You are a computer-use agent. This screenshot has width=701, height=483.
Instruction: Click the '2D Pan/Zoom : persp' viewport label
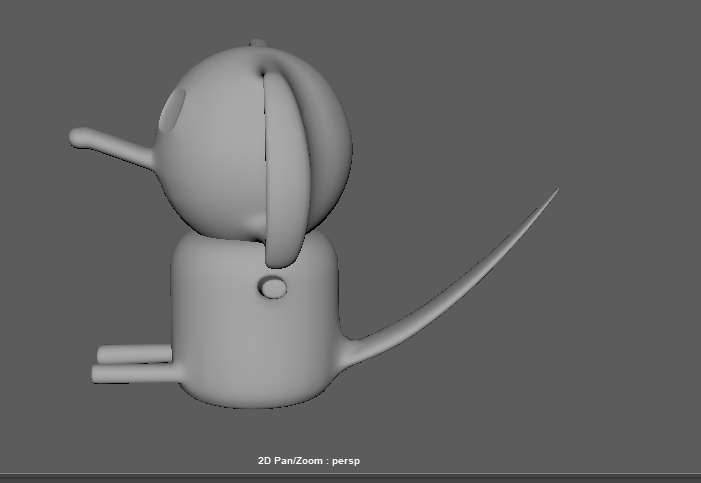pos(308,461)
